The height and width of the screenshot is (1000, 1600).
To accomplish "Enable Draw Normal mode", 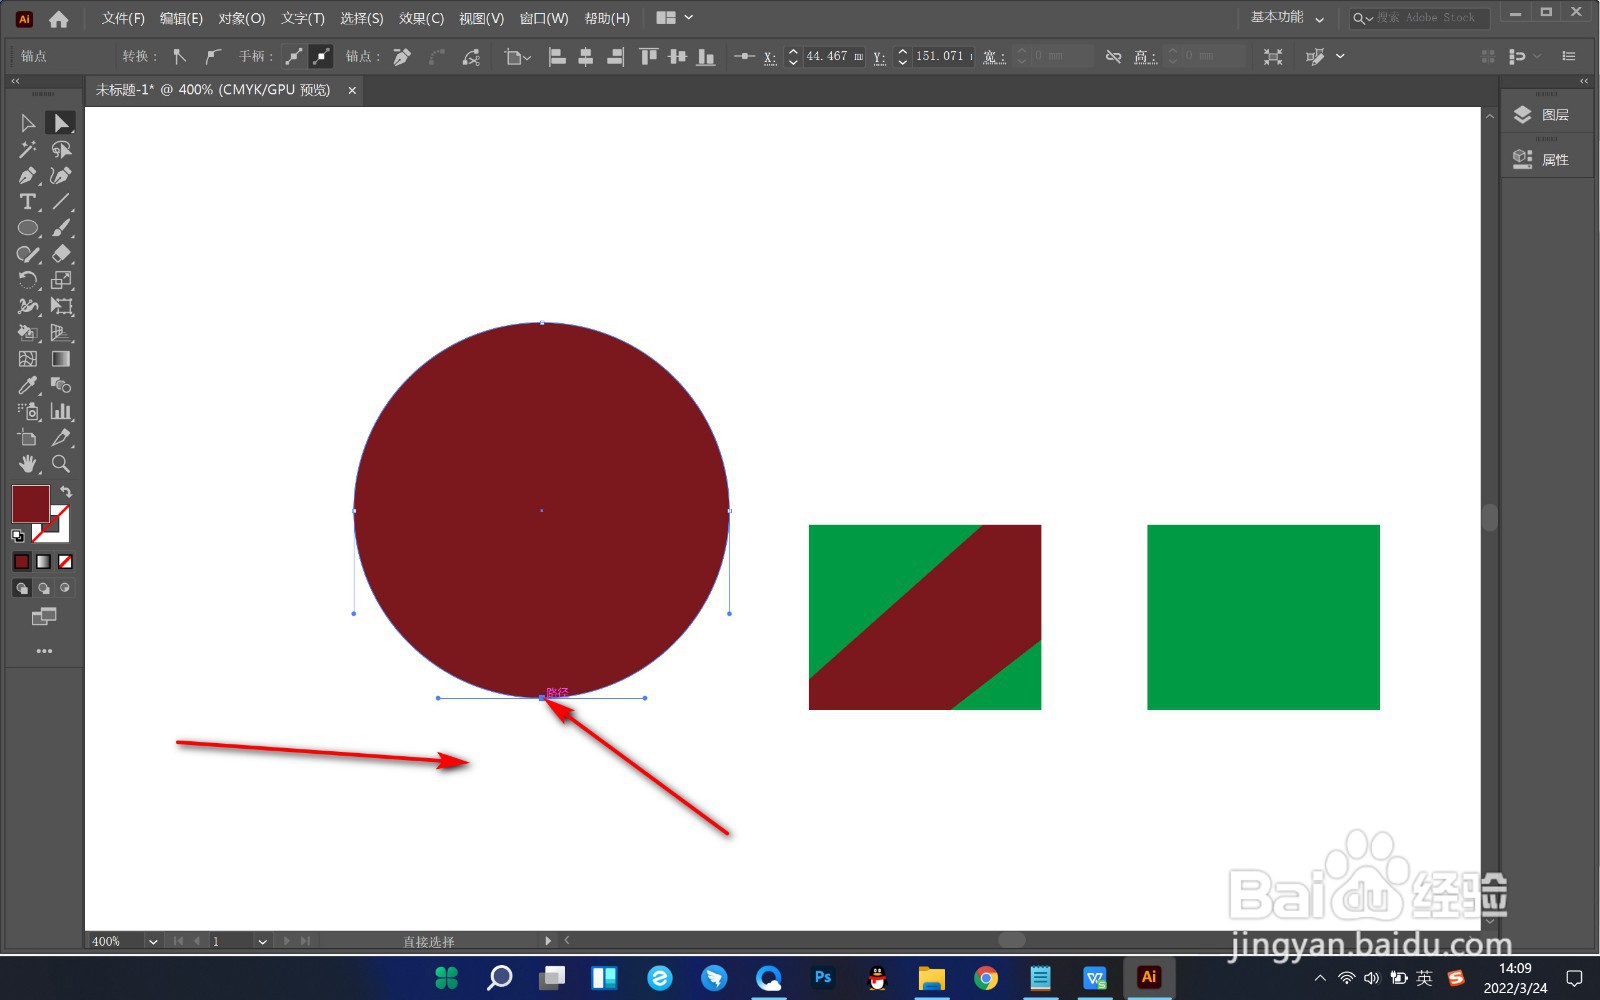I will (22, 588).
